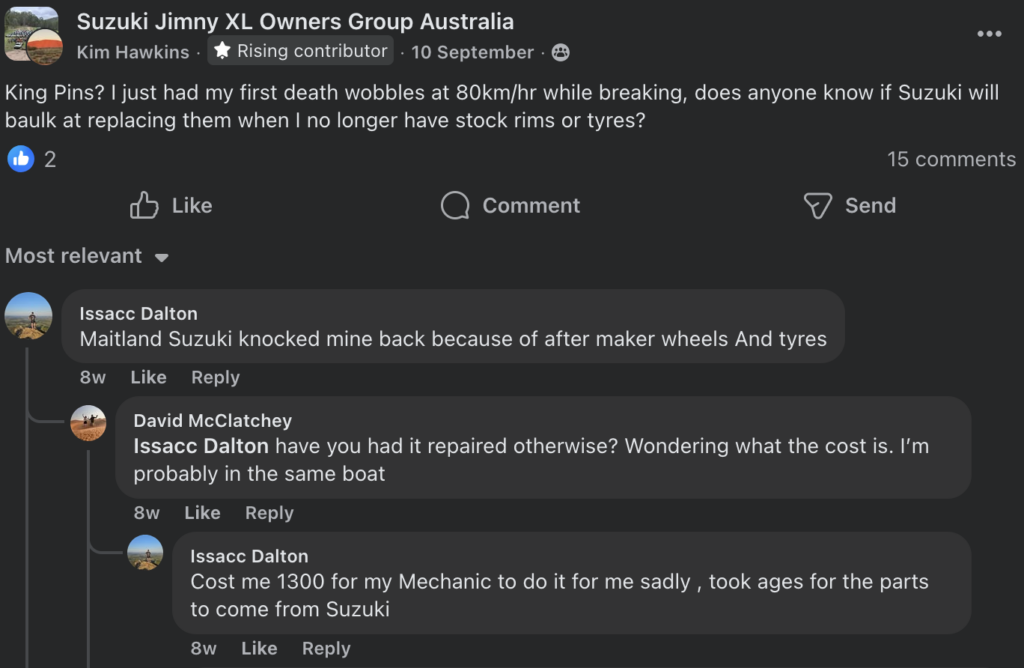This screenshot has height=668, width=1024.
Task: Reply to the 'Cost me 1300' comment
Action: pos(326,648)
